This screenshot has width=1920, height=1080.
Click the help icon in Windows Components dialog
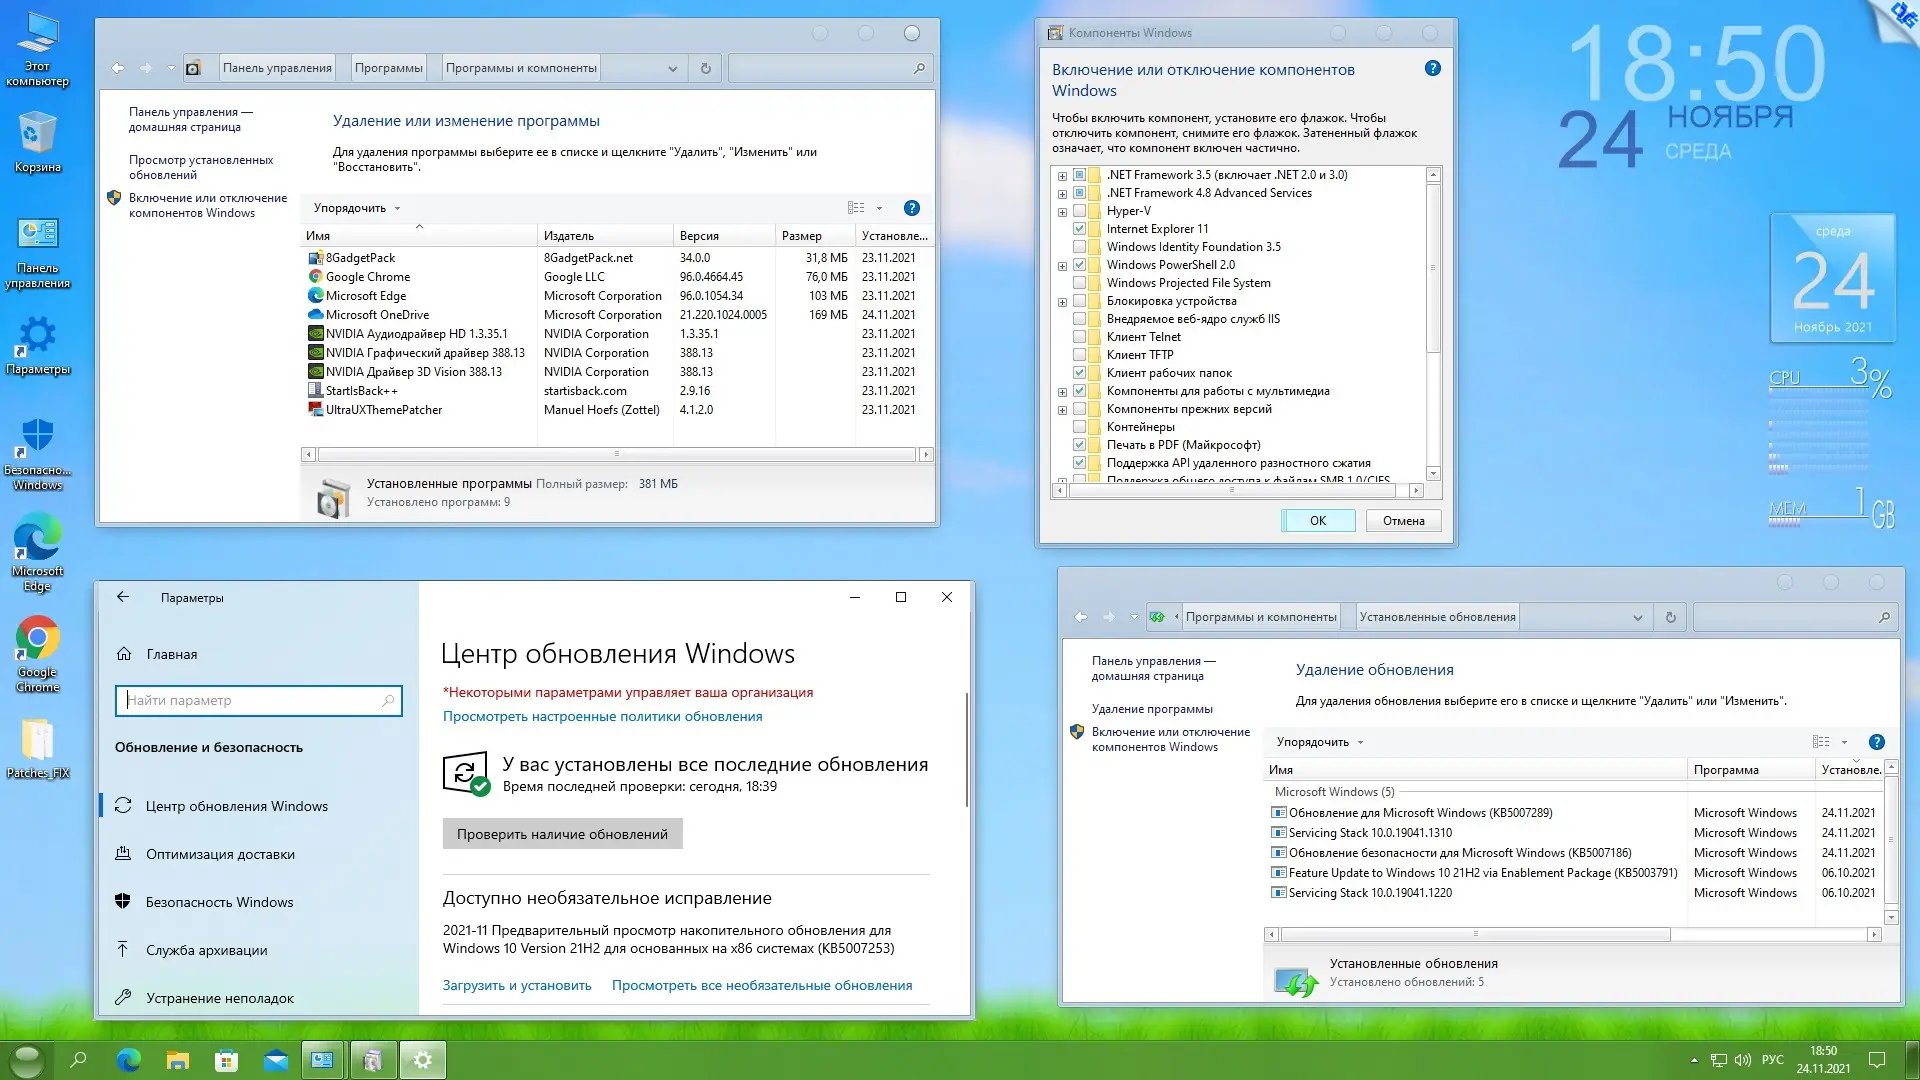pyautogui.click(x=1432, y=69)
